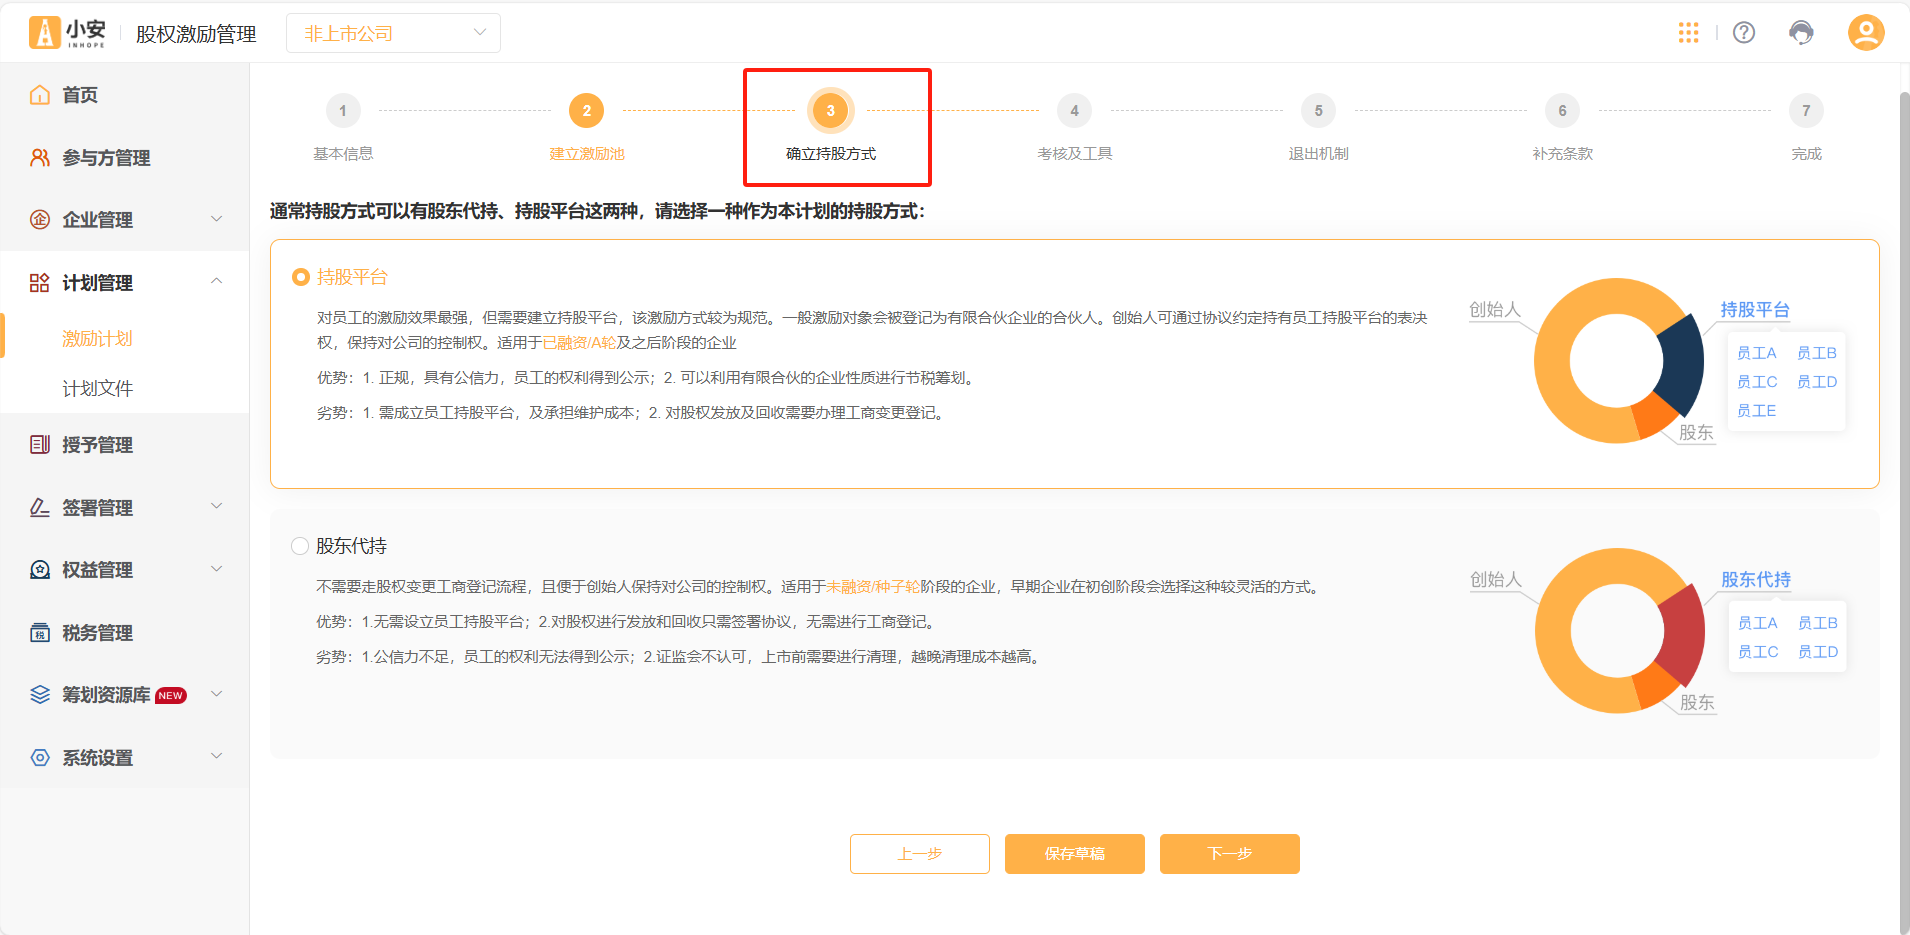
Task: Click the 企业管理 icon
Action: pyautogui.click(x=40, y=220)
